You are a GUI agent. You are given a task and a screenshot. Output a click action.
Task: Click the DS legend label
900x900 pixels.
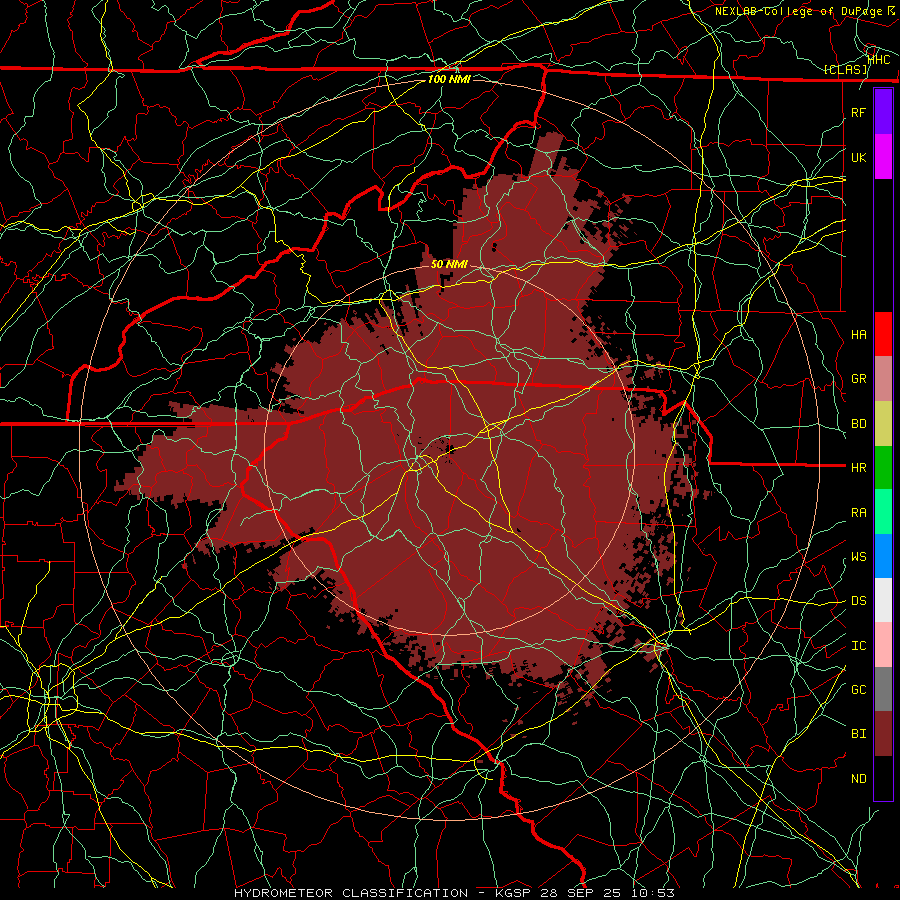pyautogui.click(x=859, y=601)
